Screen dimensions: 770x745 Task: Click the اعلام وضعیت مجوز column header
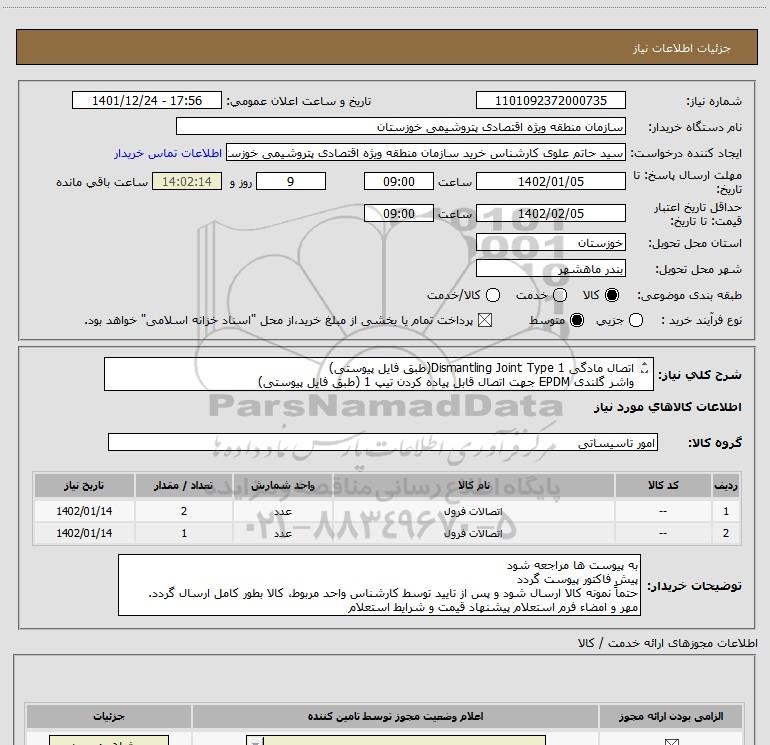pyautogui.click(x=395, y=717)
